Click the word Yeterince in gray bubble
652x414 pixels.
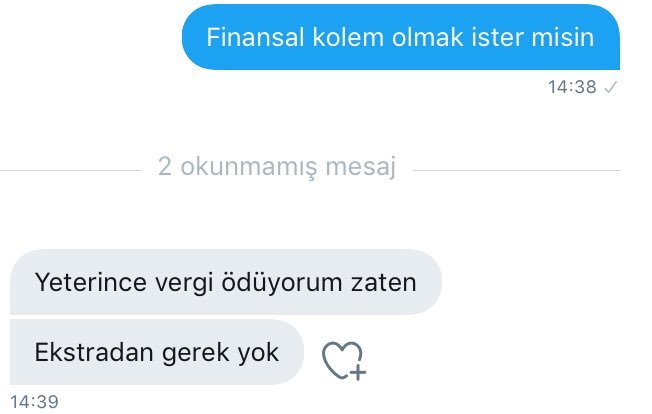coord(90,282)
